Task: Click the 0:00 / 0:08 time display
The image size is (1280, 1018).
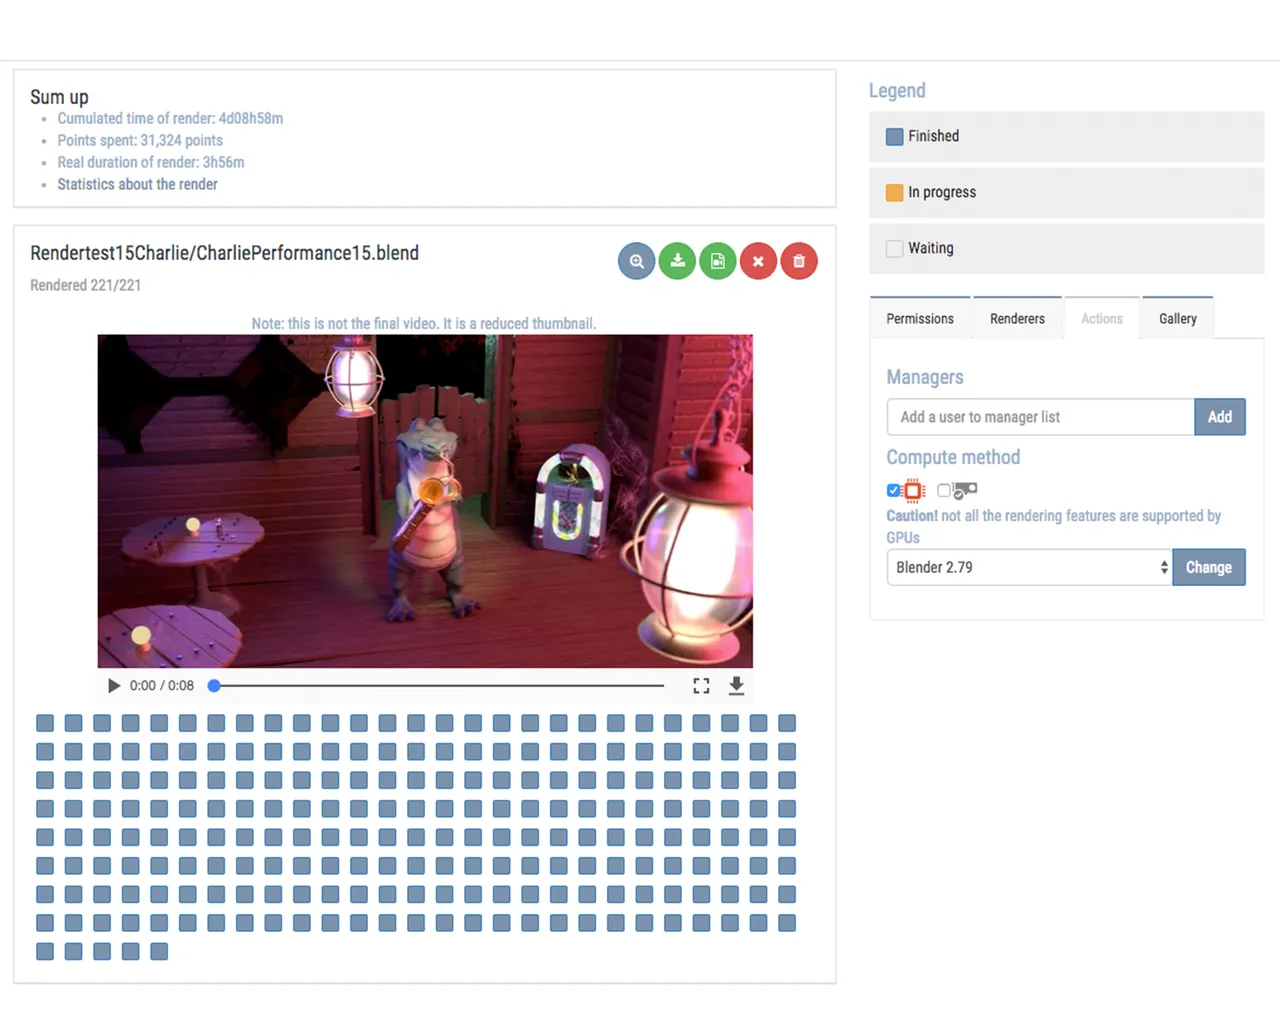Action: point(162,685)
